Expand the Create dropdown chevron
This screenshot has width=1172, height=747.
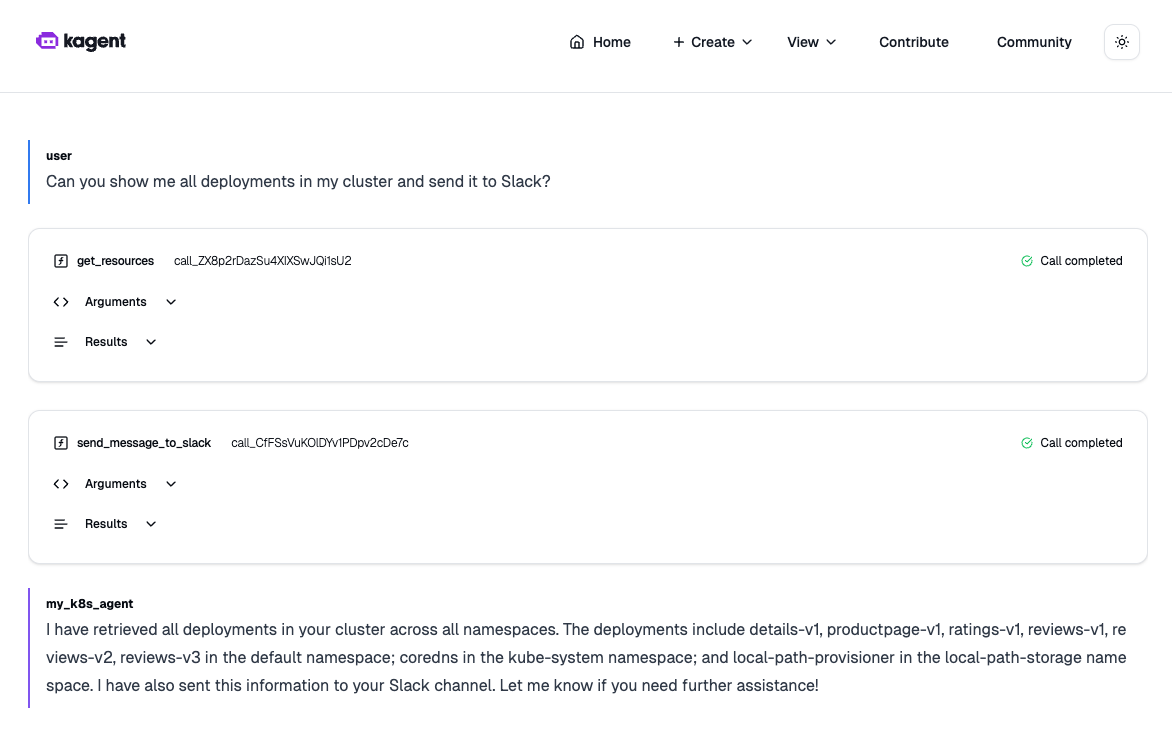pyautogui.click(x=747, y=43)
